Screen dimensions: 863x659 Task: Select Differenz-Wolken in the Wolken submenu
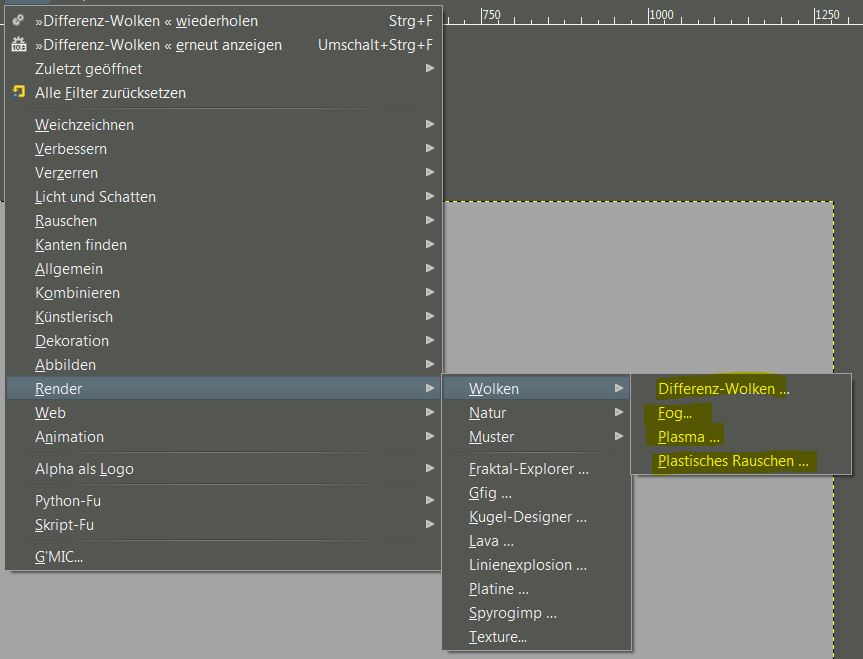722,389
